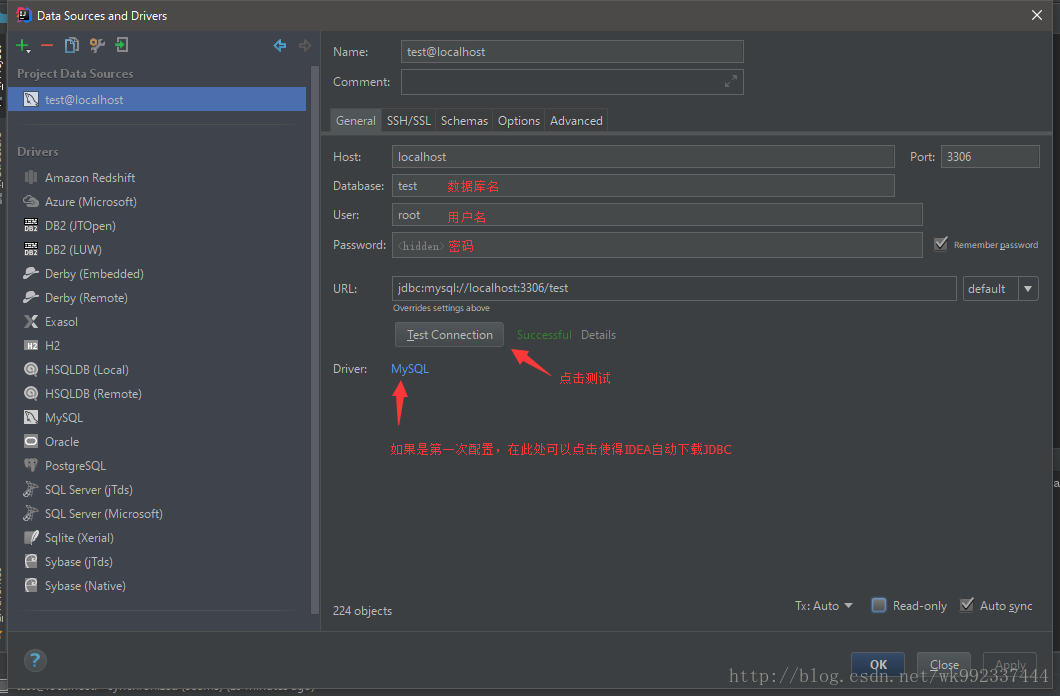
Task: Click the MySQL driver link
Action: tap(410, 369)
